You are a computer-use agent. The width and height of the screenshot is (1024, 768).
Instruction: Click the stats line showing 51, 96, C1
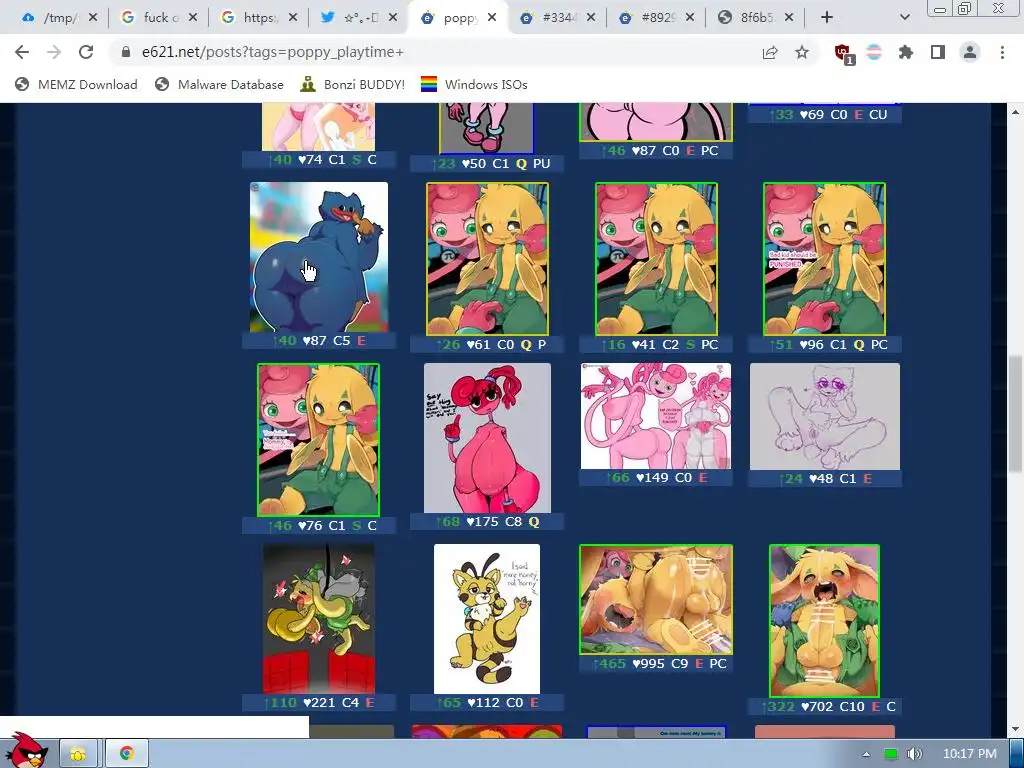point(824,344)
